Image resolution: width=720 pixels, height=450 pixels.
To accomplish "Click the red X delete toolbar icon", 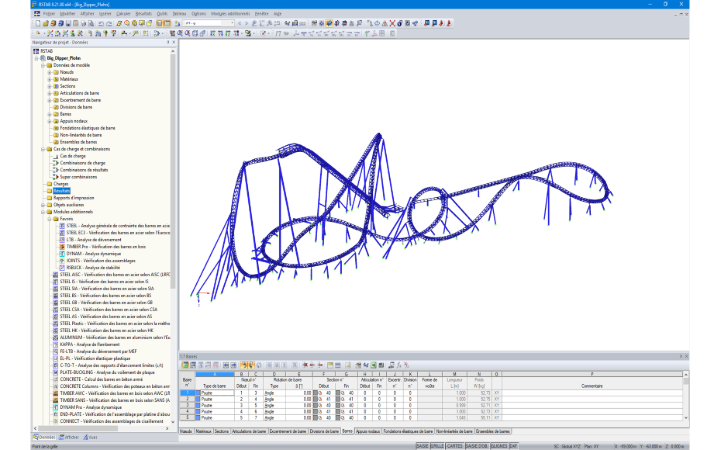I will [x=392, y=23].
